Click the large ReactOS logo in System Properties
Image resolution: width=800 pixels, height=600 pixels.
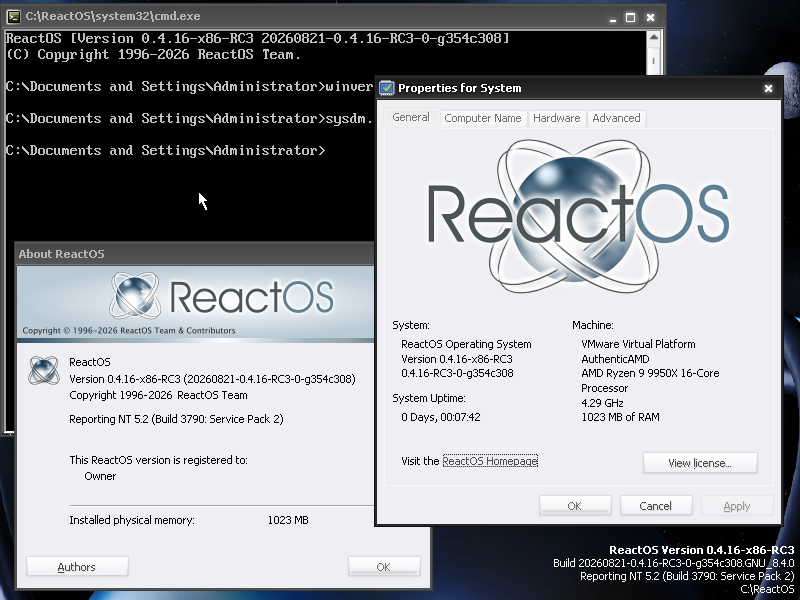click(x=579, y=215)
